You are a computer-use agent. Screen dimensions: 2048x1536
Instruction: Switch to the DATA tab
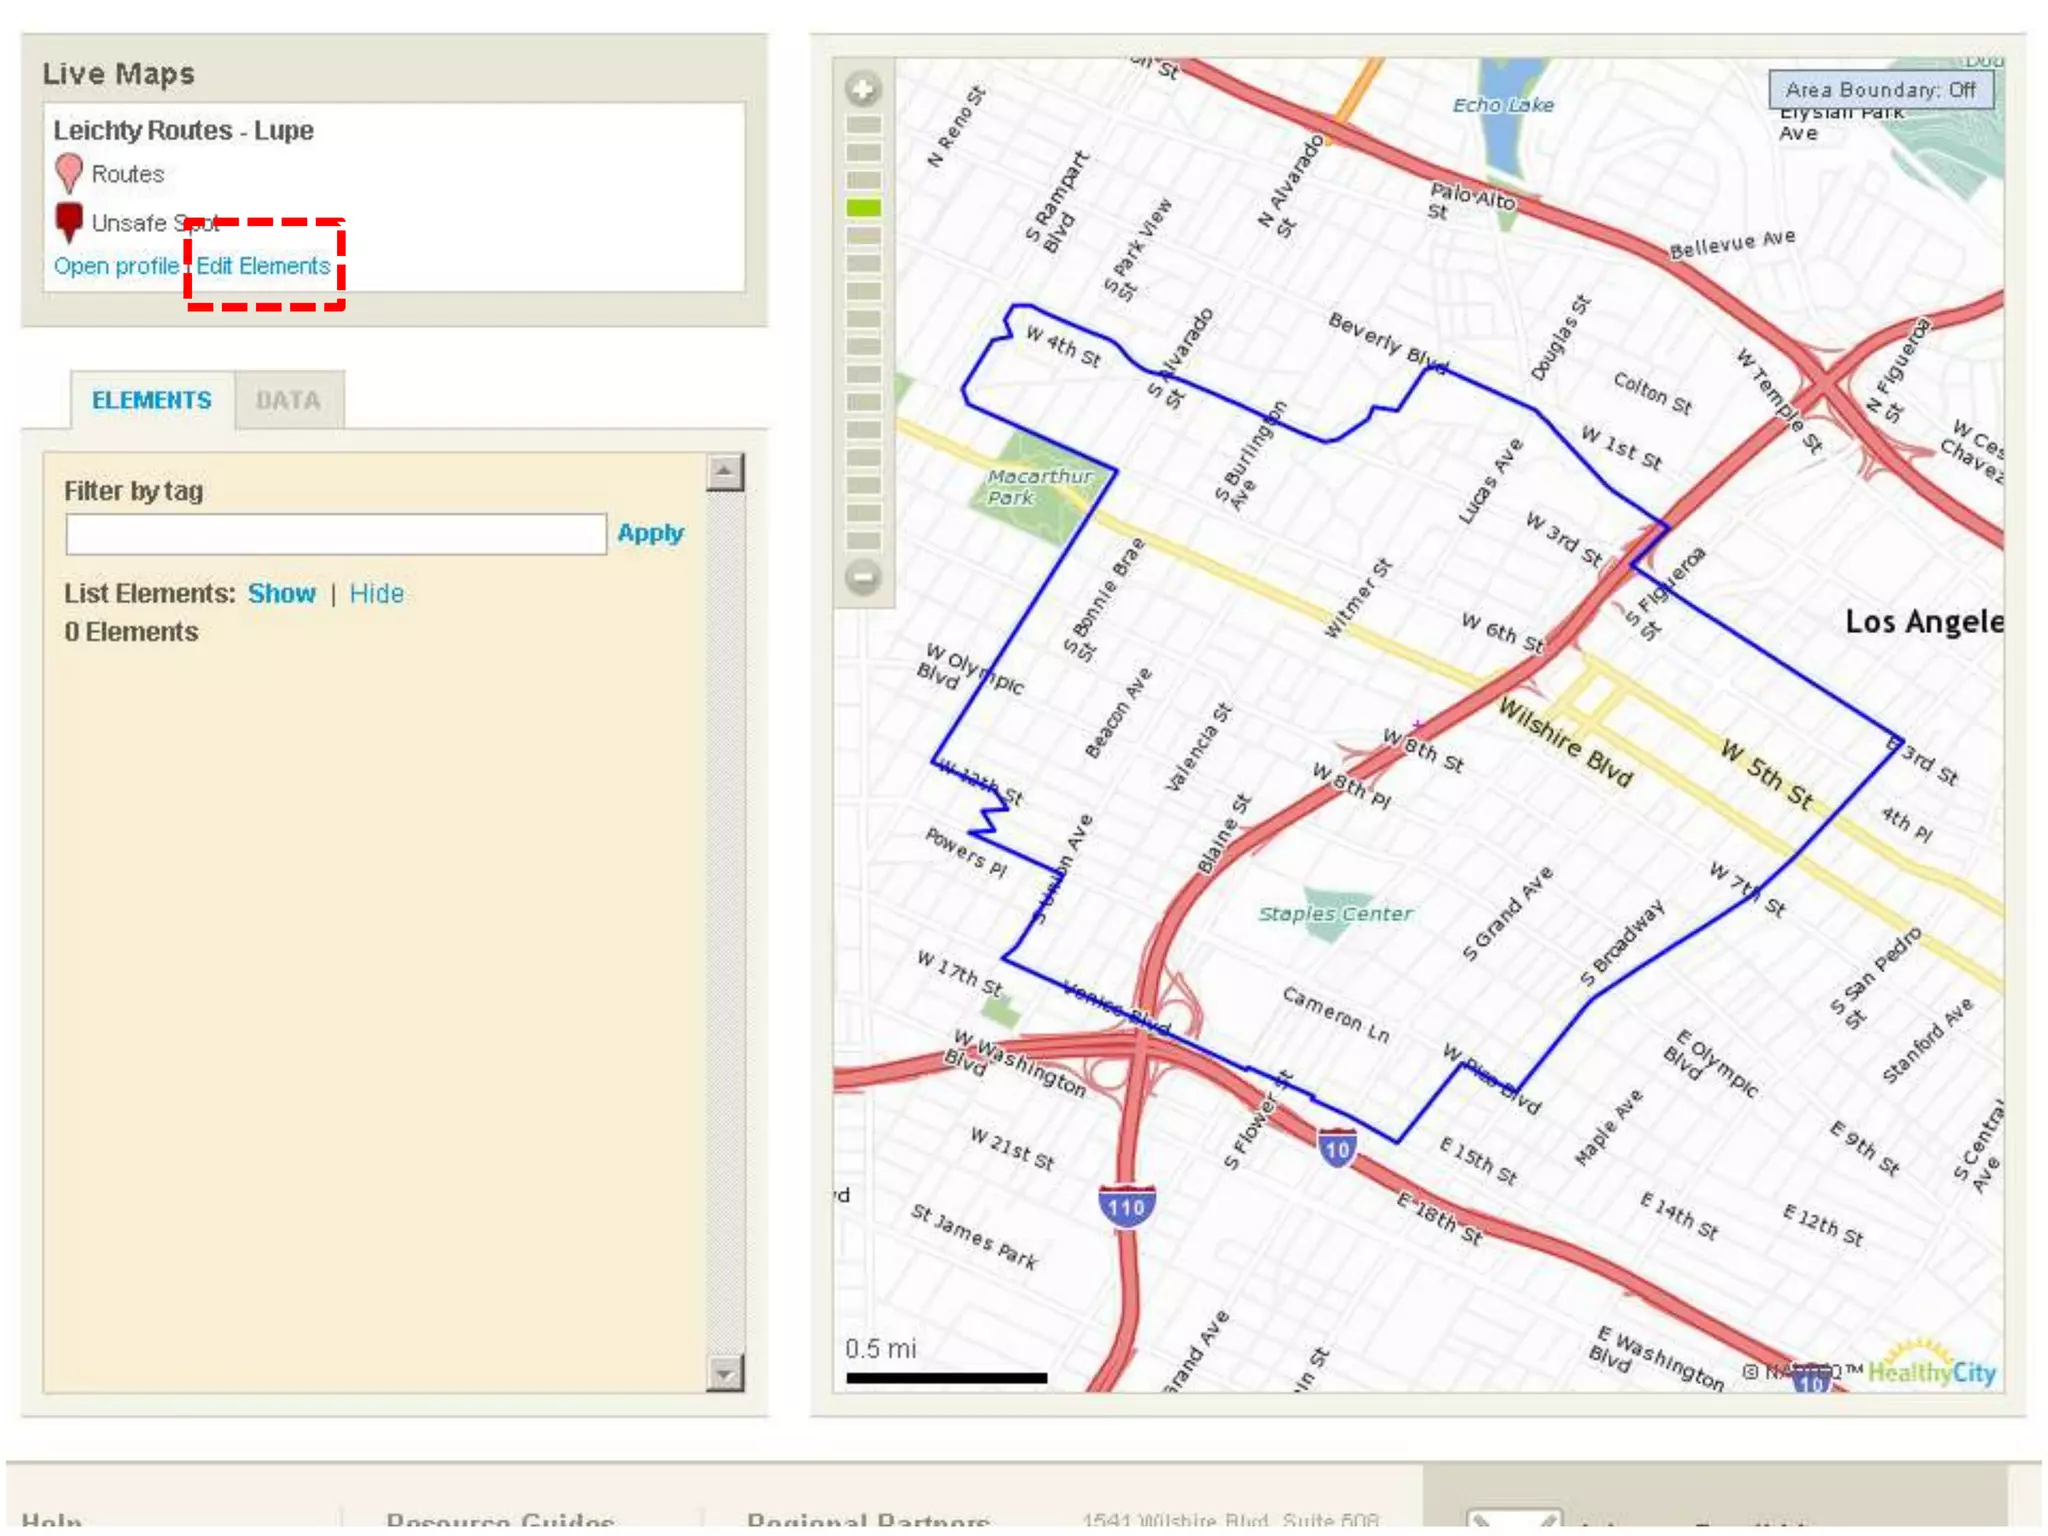coord(288,400)
